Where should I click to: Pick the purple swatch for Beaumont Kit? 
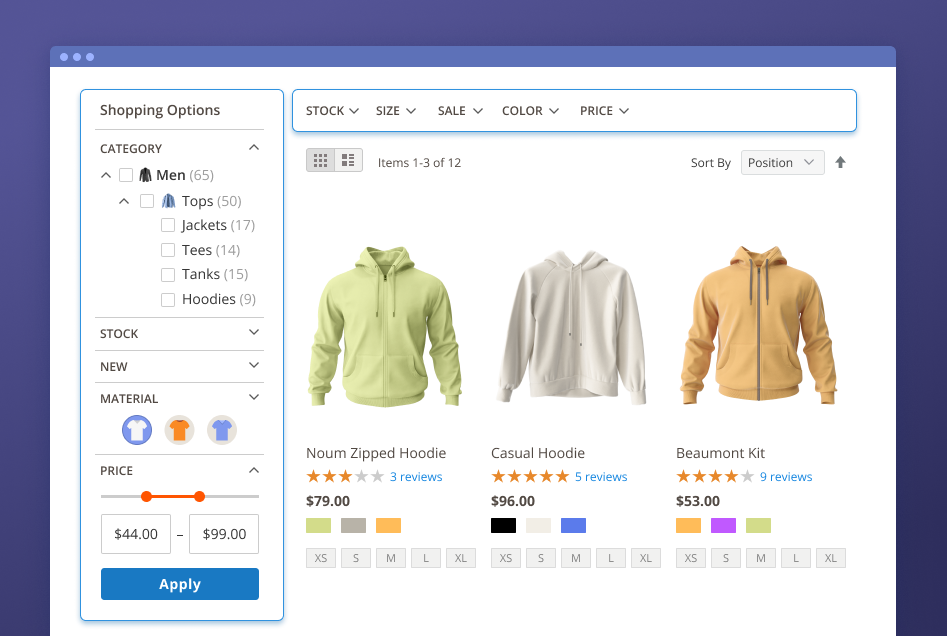coord(723,526)
